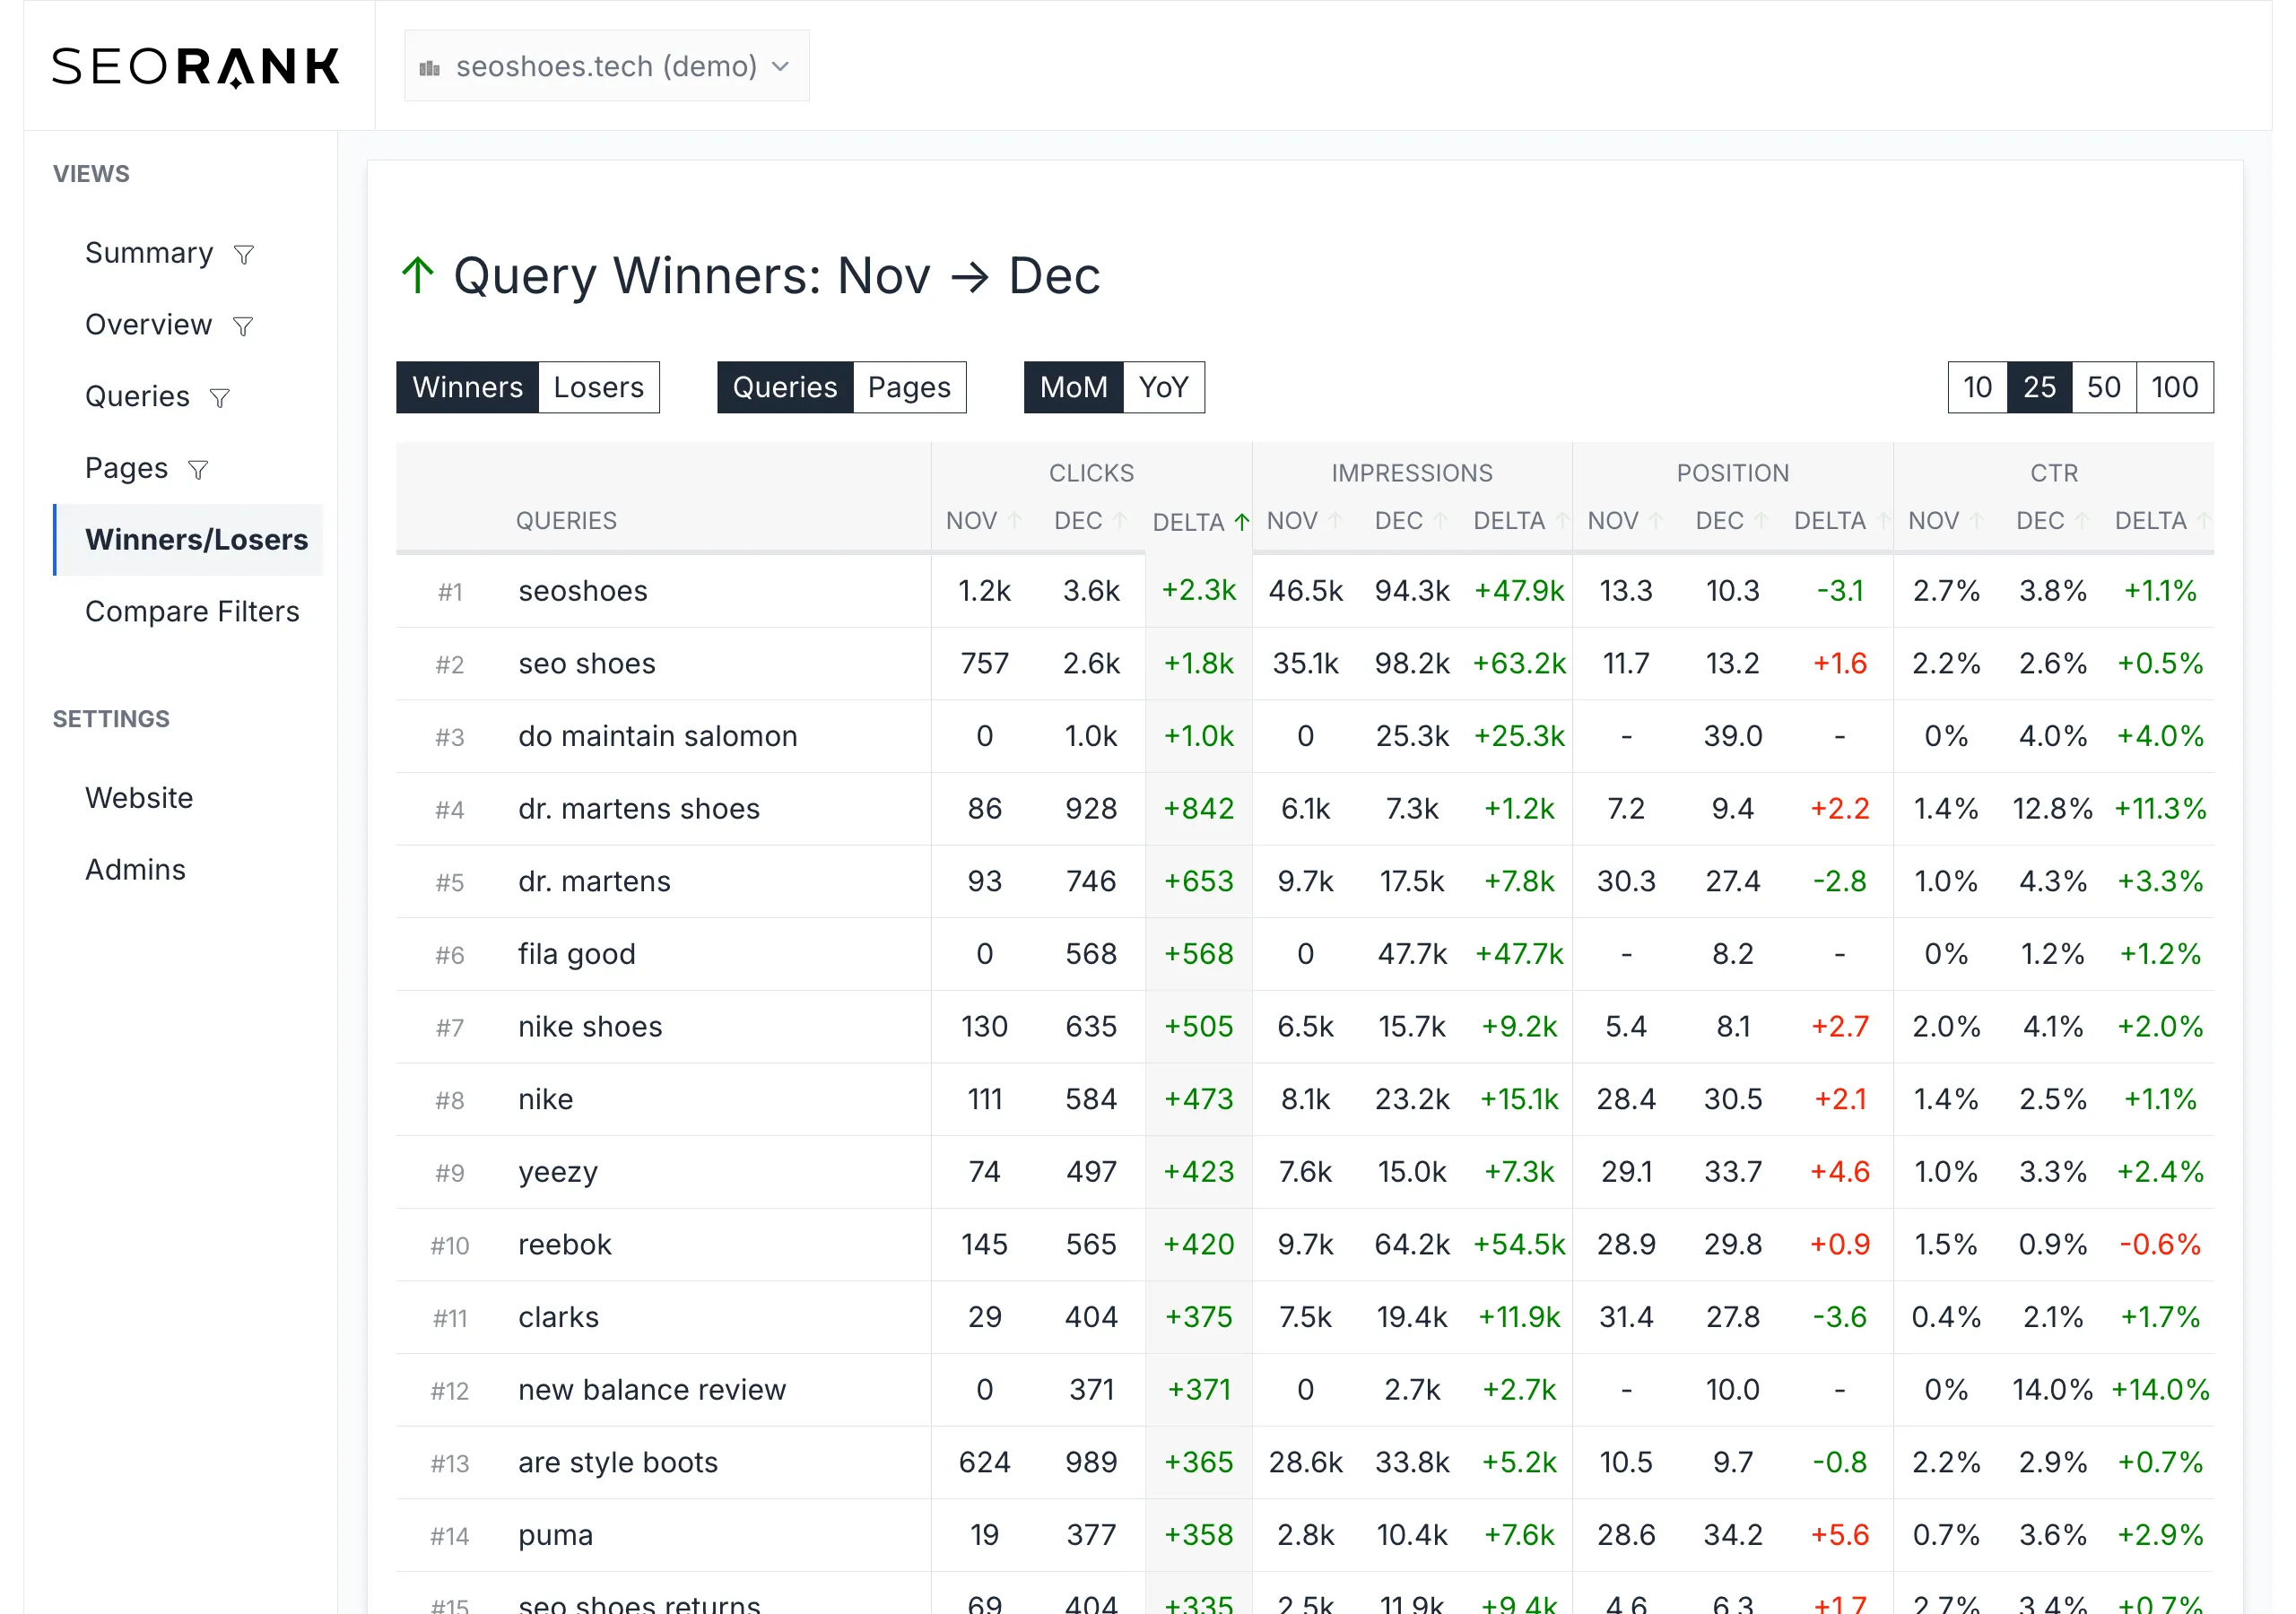Show 100 rows per page
Image resolution: width=2296 pixels, height=1614 pixels.
click(2174, 387)
